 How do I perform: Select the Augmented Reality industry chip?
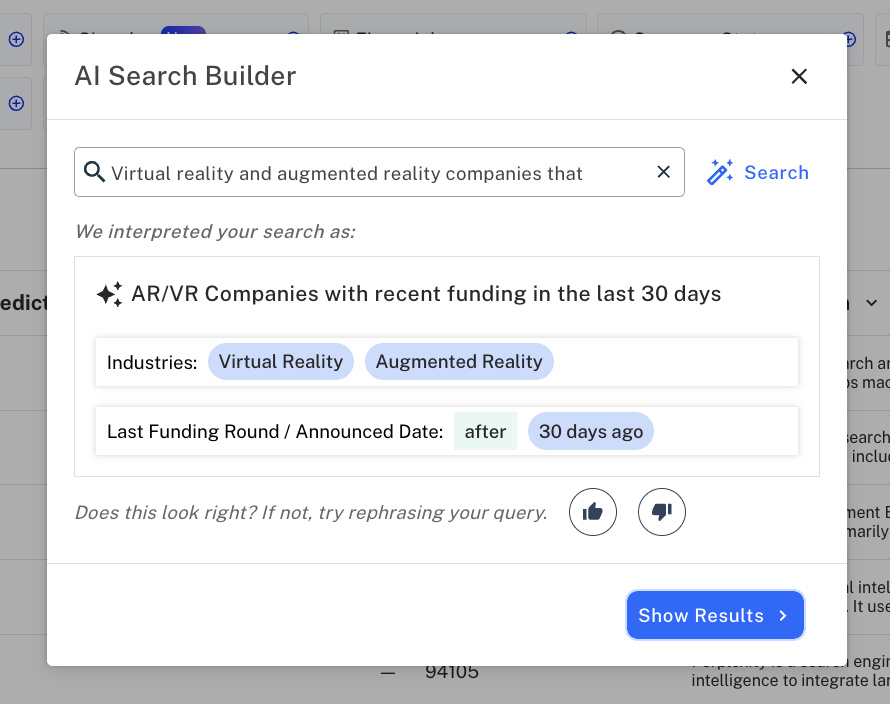pyautogui.click(x=459, y=362)
